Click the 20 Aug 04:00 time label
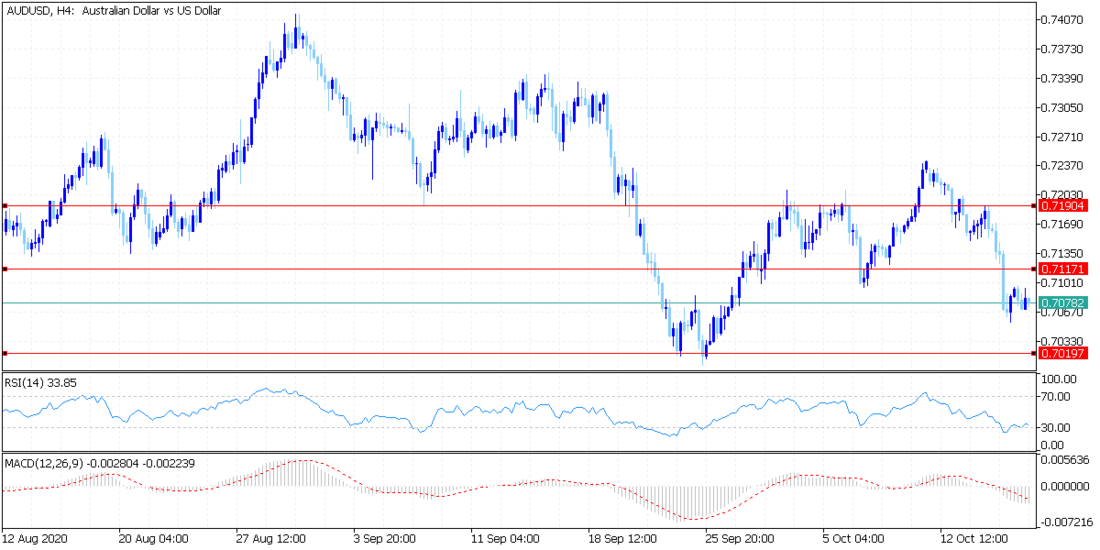Viewport: 1100px width, 550px height. point(154,539)
